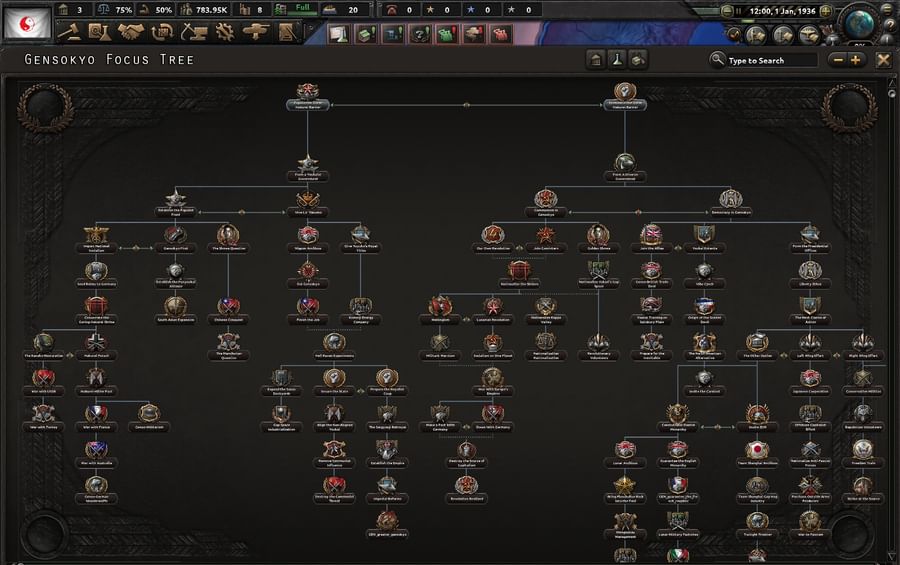Open the Production gear screen
This screenshot has width=900, height=565.
[224, 33]
